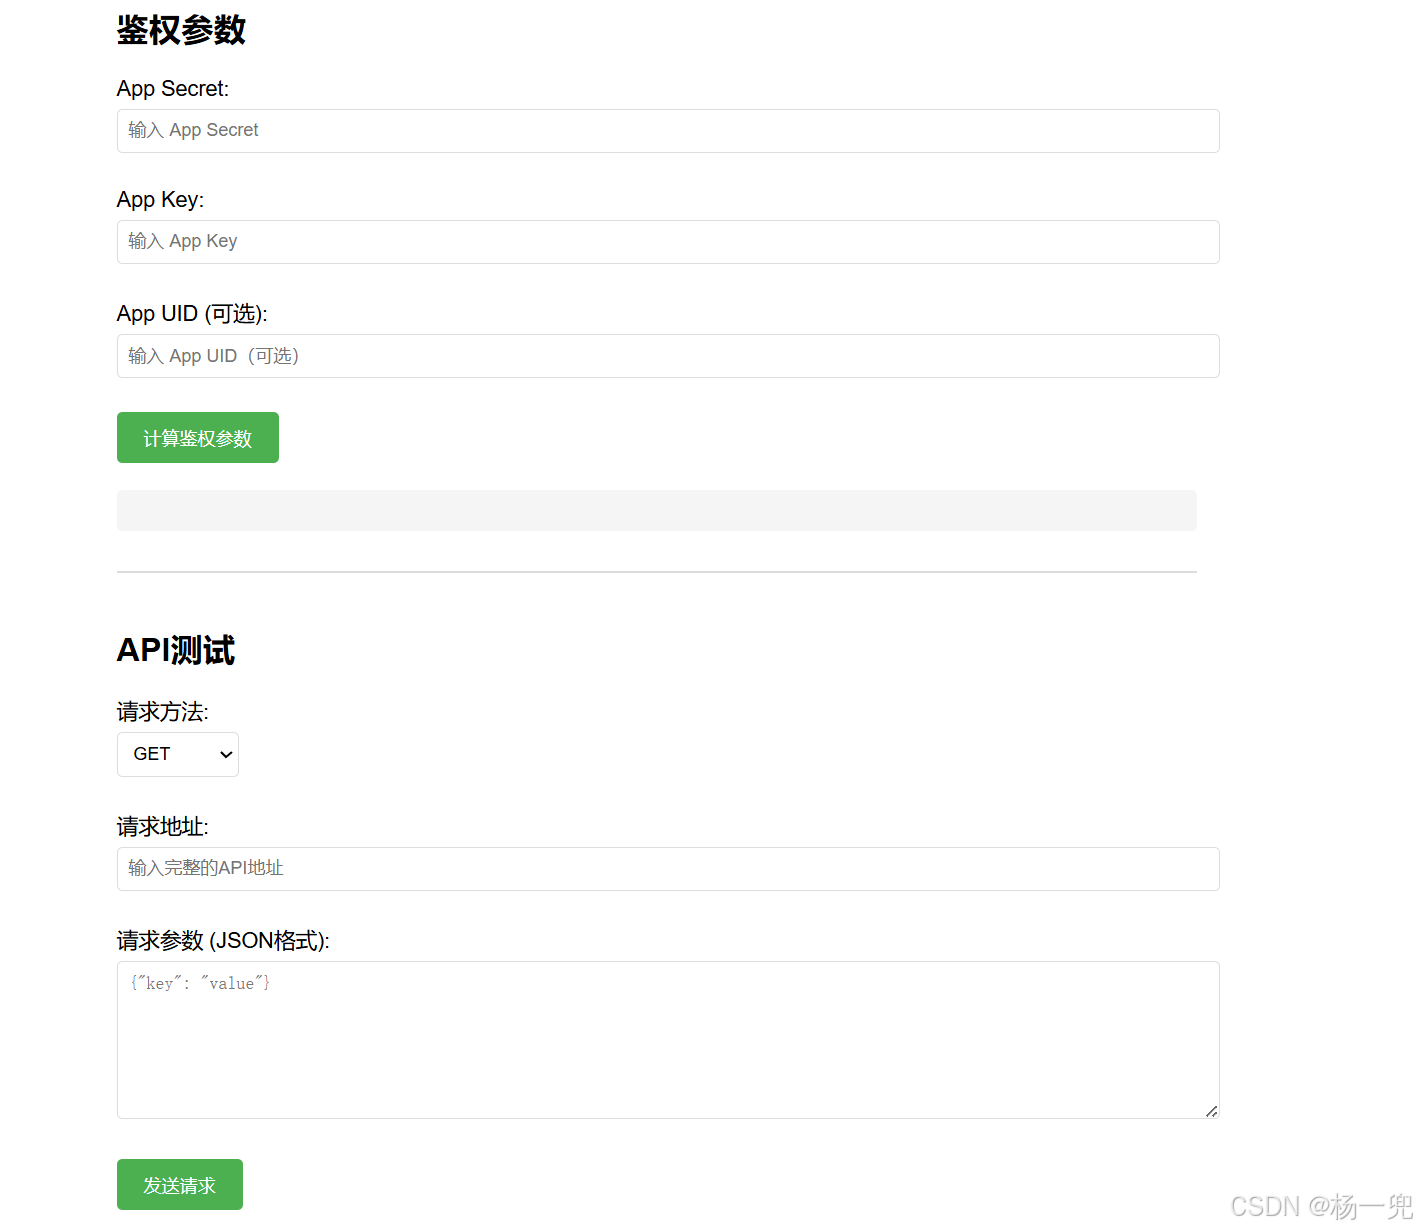
Task: Click the gray authentication result box
Action: click(656, 510)
